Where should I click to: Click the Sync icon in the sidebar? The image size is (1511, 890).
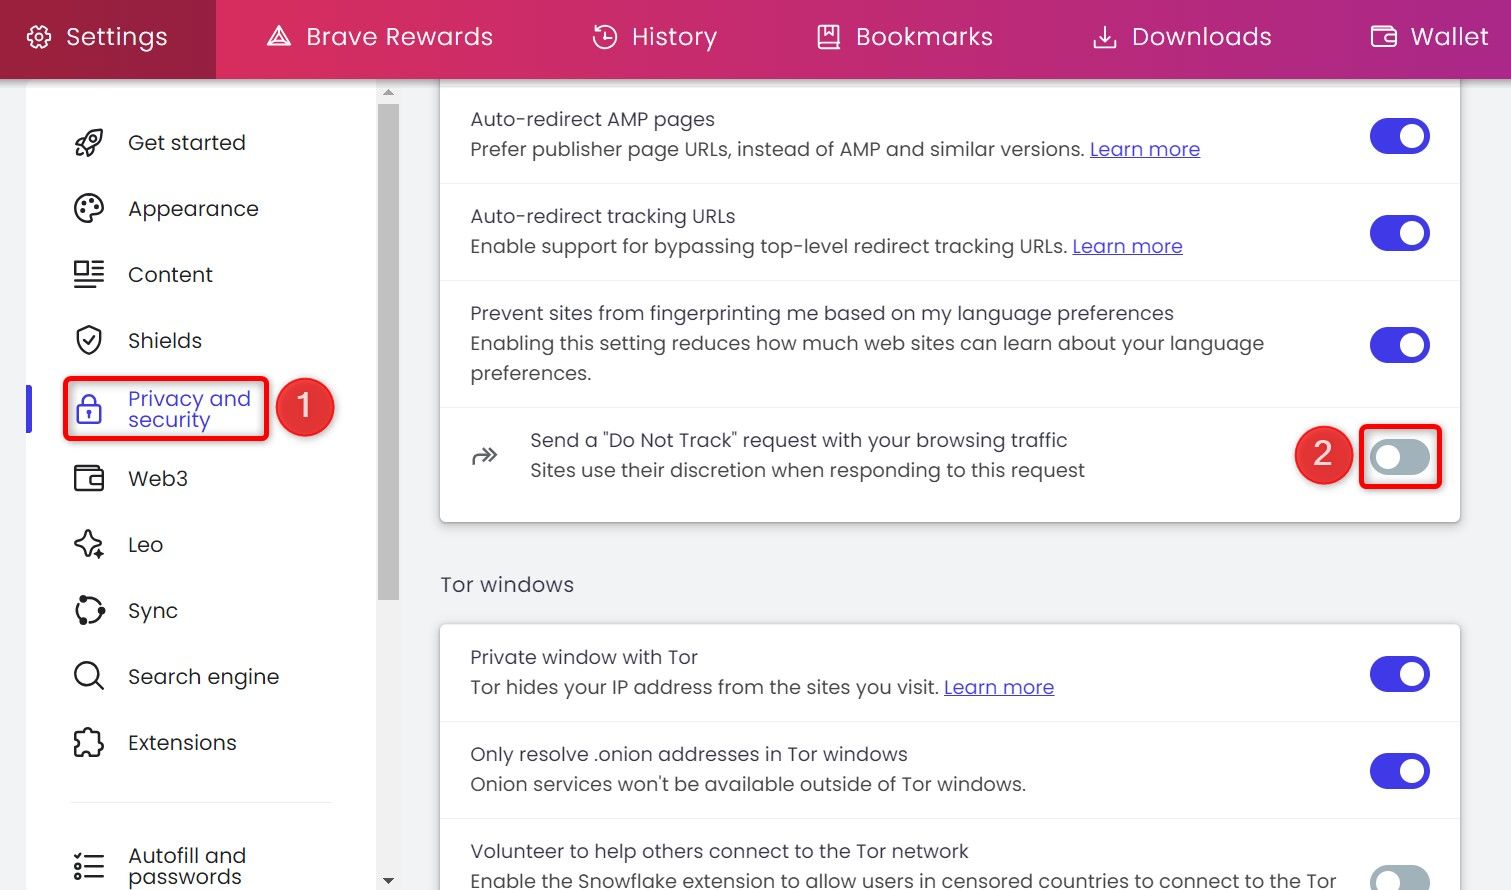[x=89, y=610]
